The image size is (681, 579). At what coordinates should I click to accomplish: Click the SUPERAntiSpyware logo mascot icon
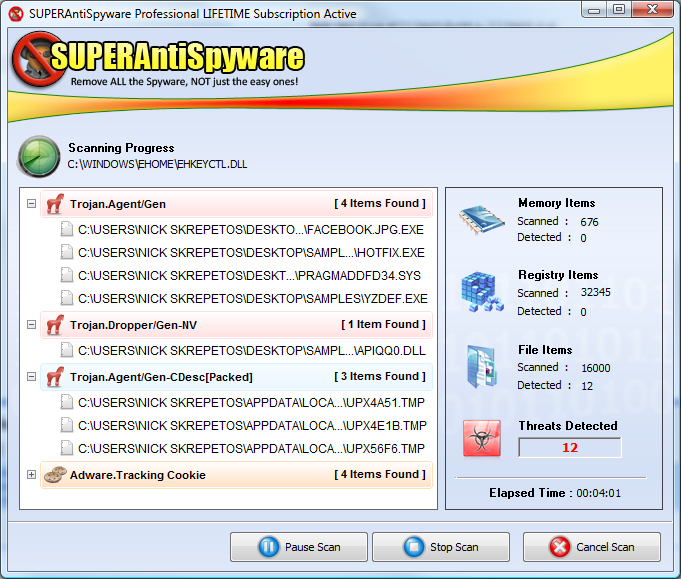[x=38, y=58]
